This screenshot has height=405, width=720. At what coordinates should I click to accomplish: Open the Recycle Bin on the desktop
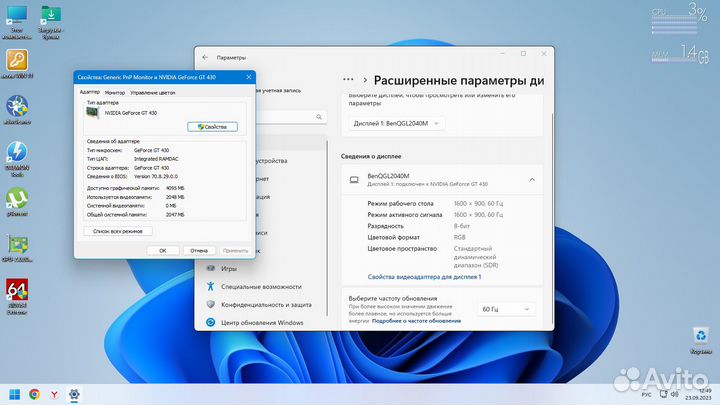click(701, 340)
